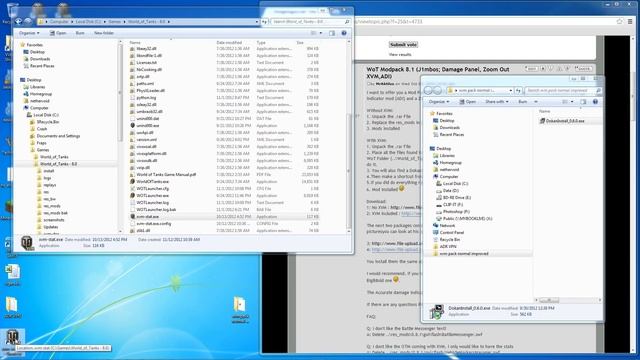Open the xvm-stat.exe file in World_of_Tanks window
The height and width of the screenshot is (360, 640).
point(147,216)
